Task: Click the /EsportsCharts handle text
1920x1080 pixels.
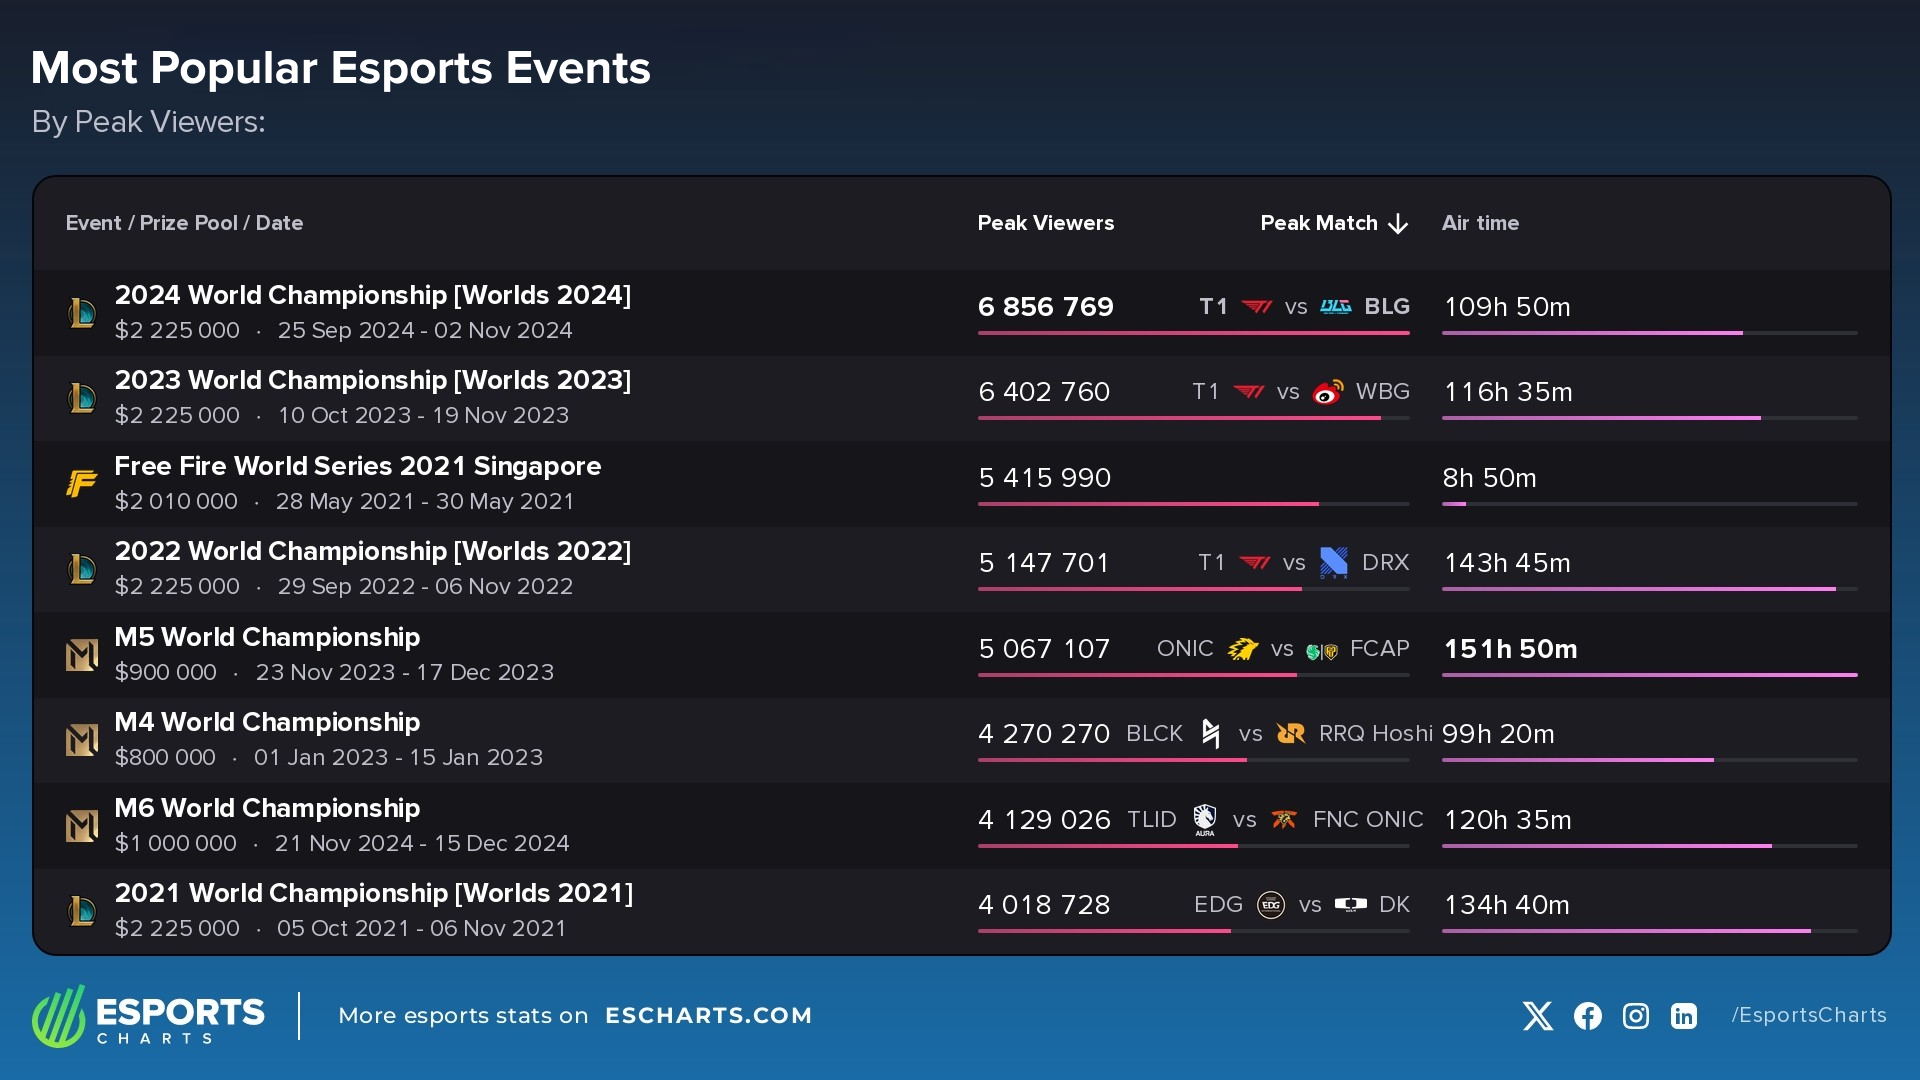Action: pos(1808,1015)
